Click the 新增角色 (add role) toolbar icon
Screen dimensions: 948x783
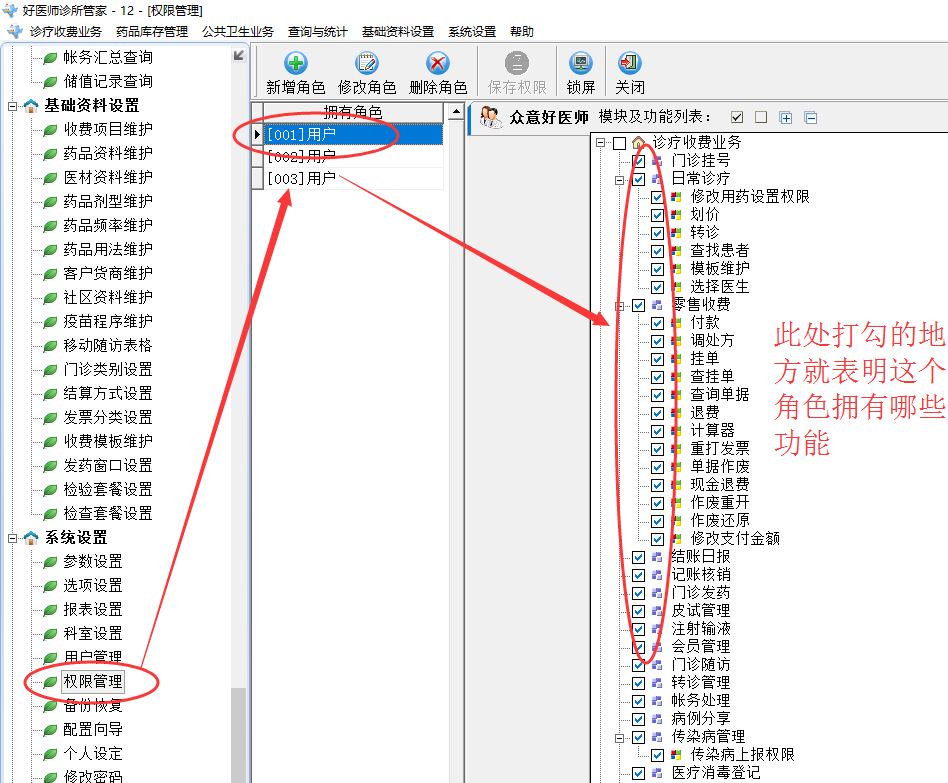point(295,65)
